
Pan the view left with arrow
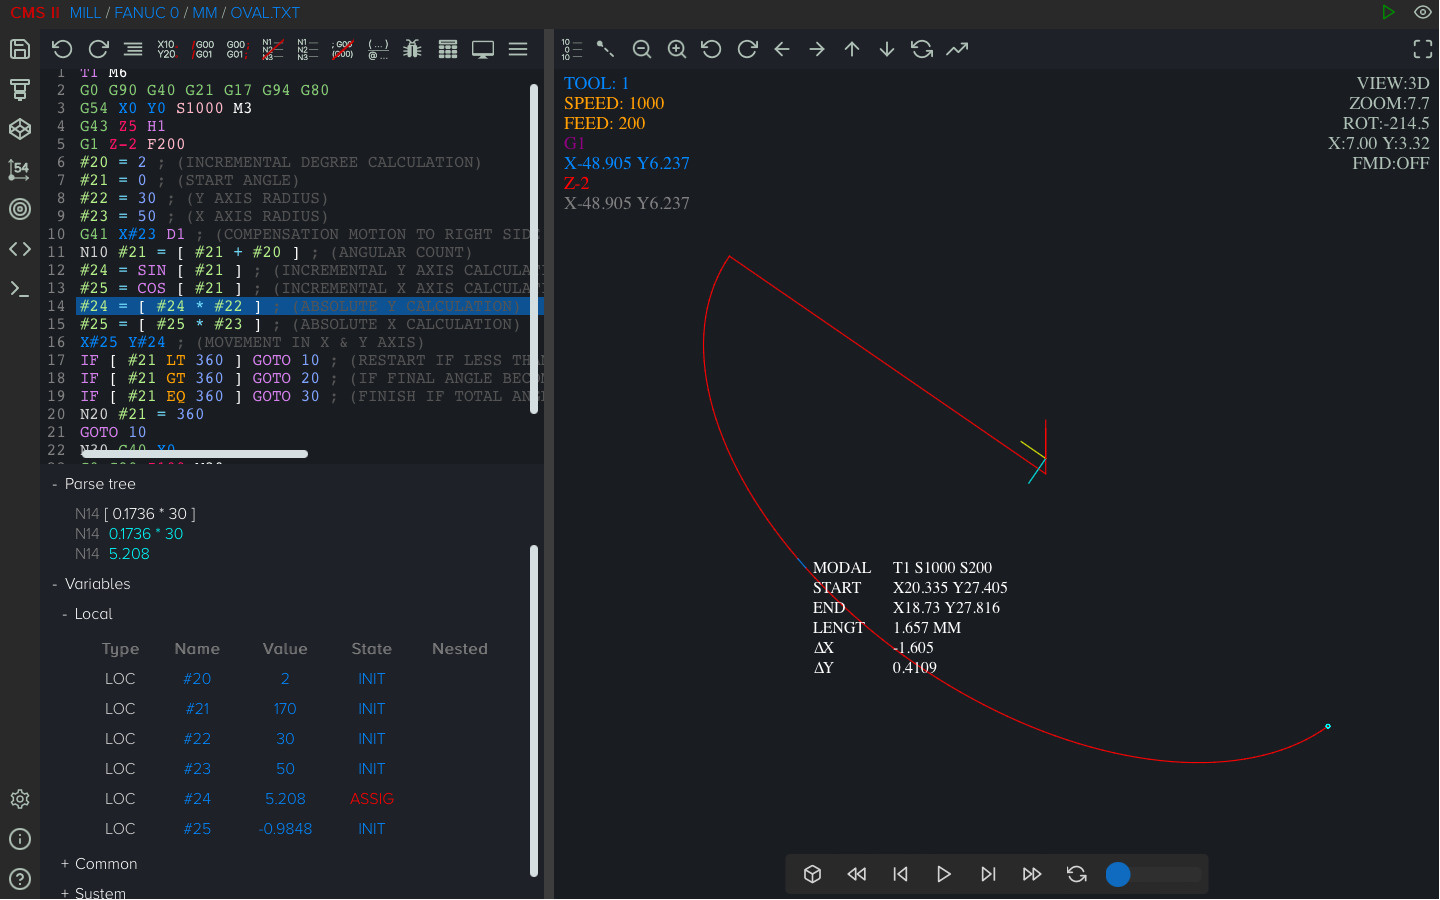[782, 49]
